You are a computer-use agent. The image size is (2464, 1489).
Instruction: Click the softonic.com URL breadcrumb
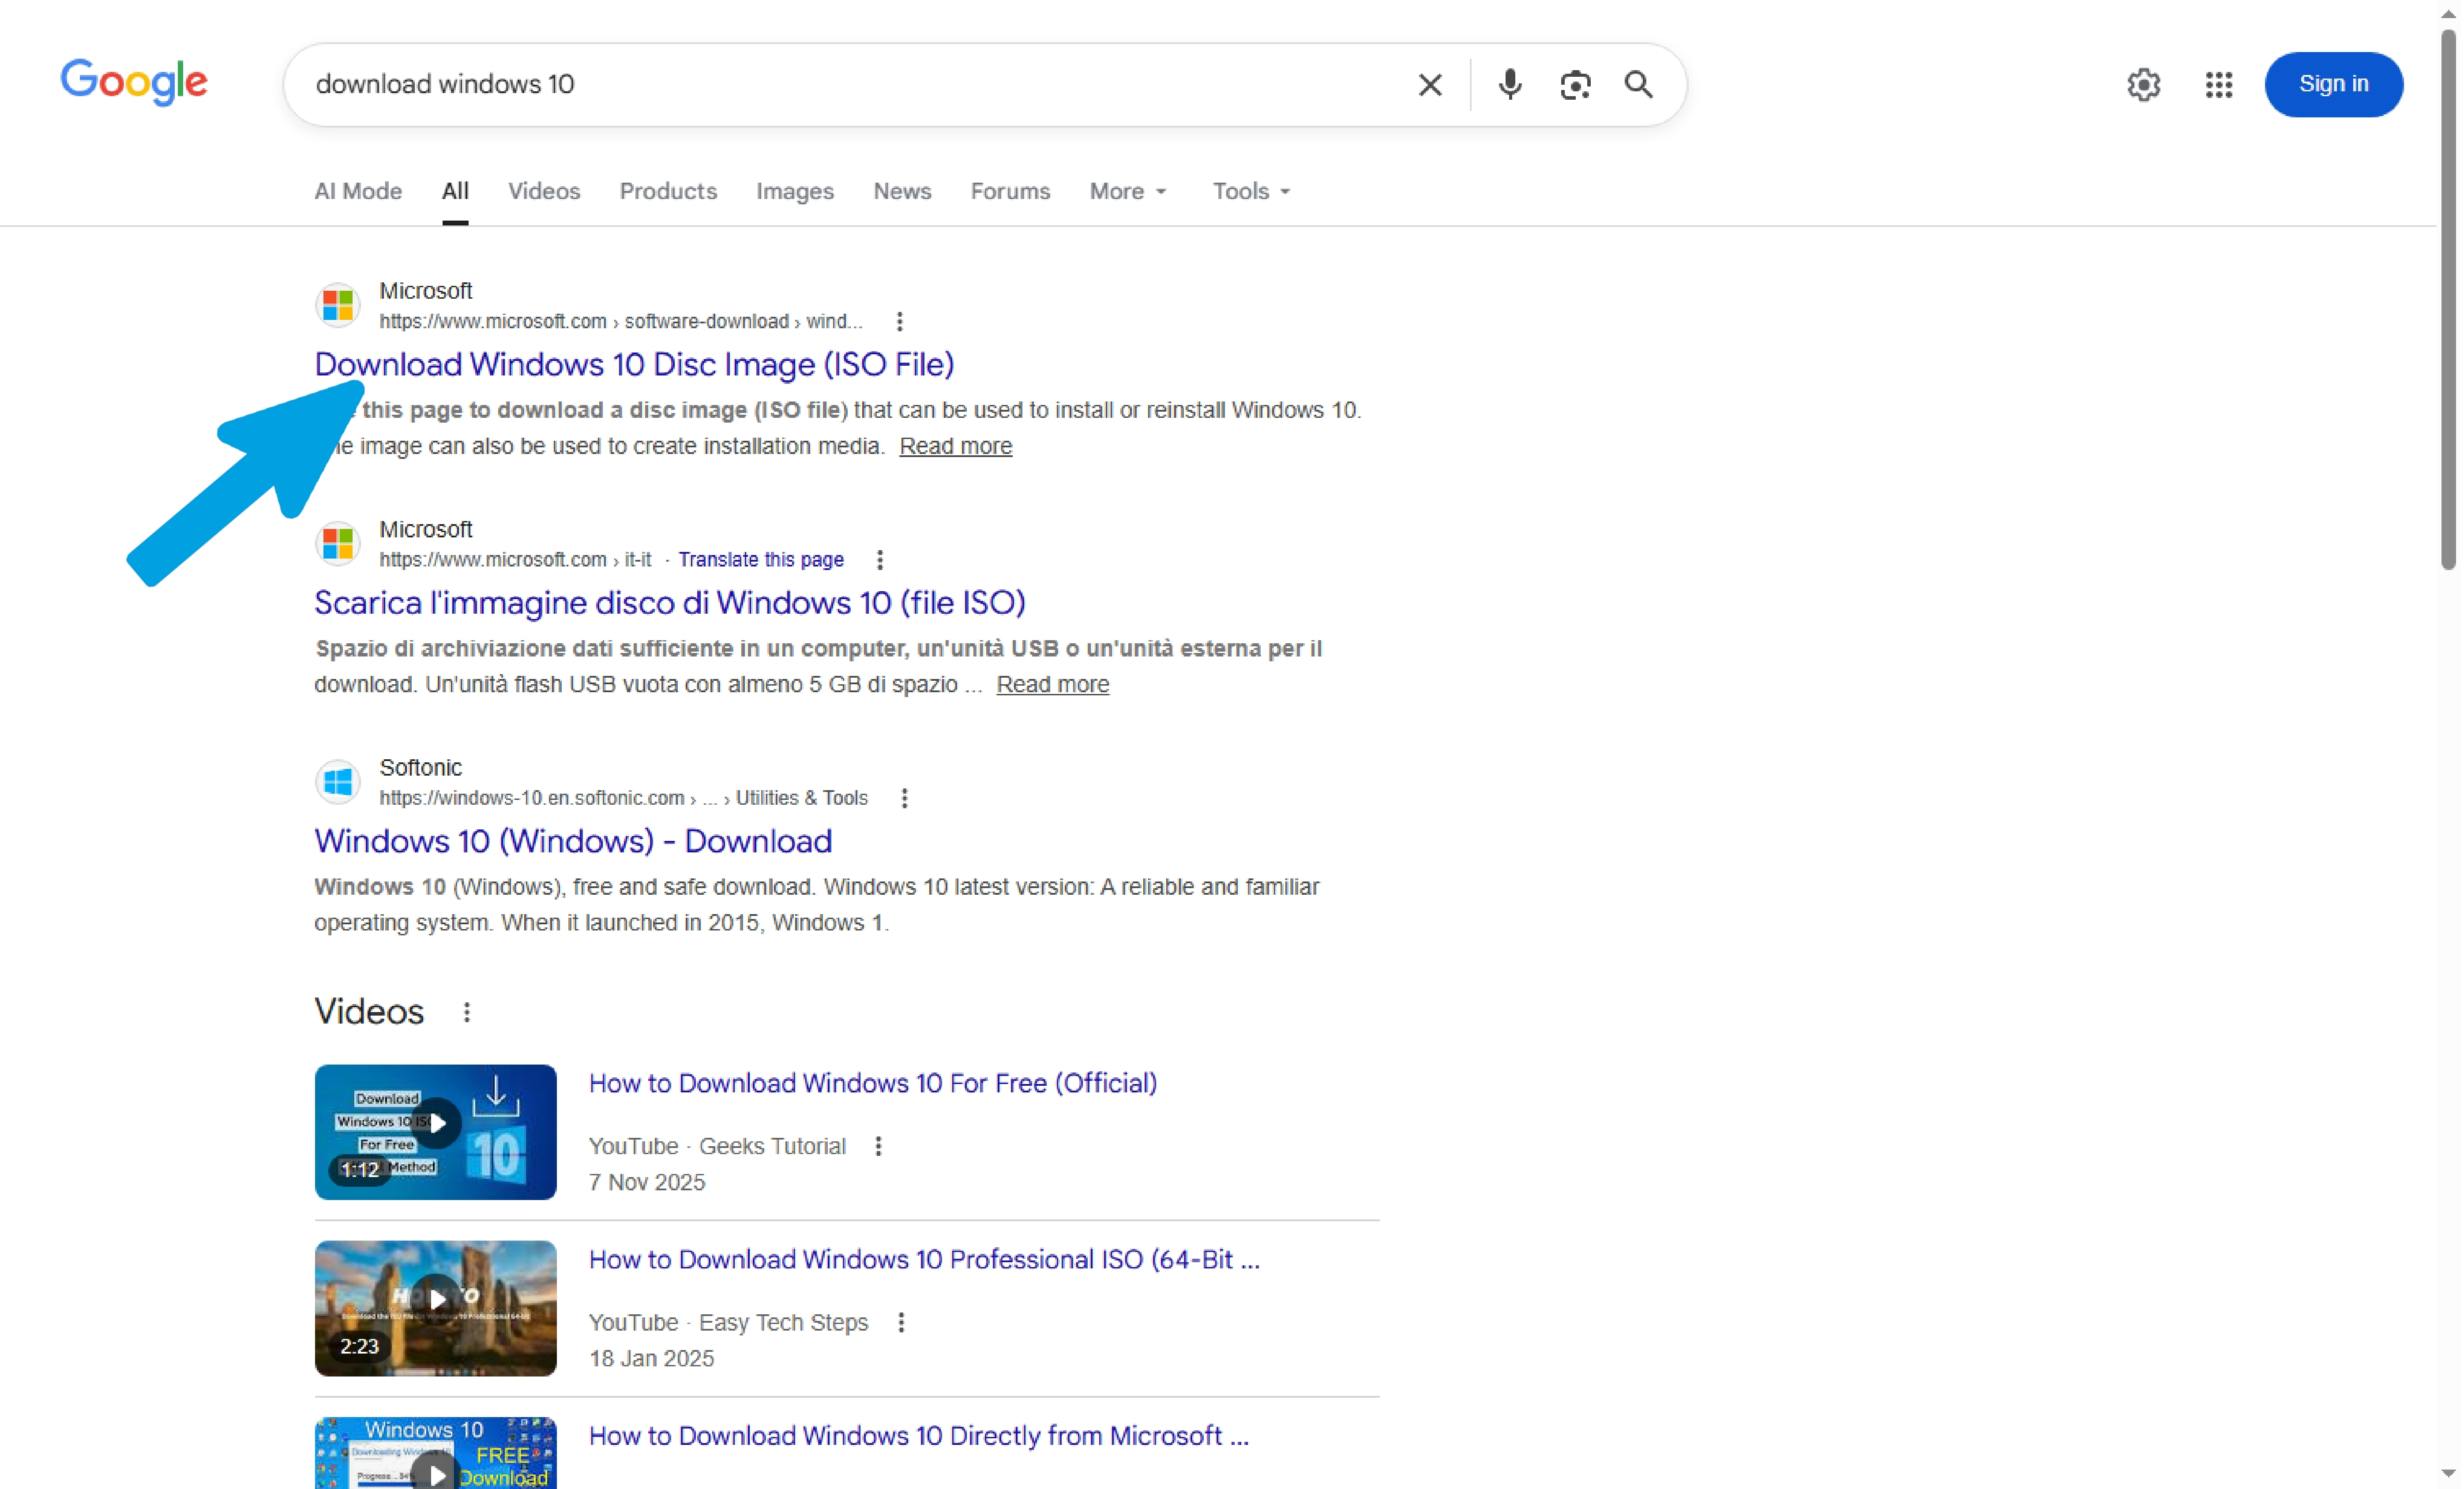[623, 798]
